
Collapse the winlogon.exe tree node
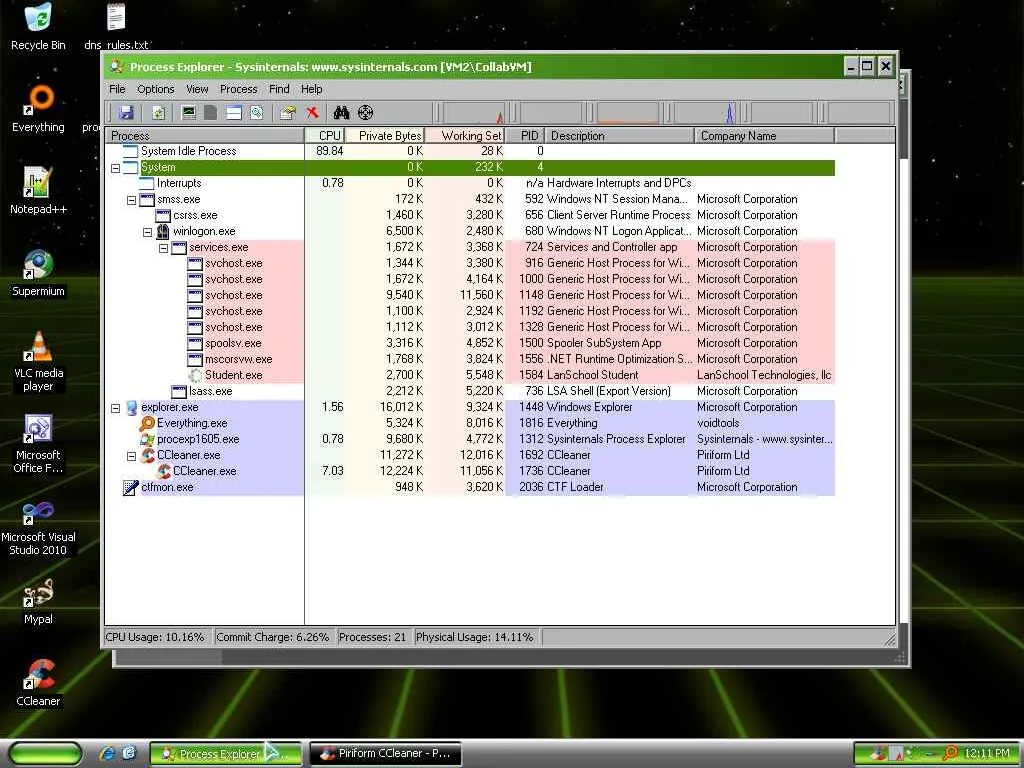pyautogui.click(x=148, y=232)
